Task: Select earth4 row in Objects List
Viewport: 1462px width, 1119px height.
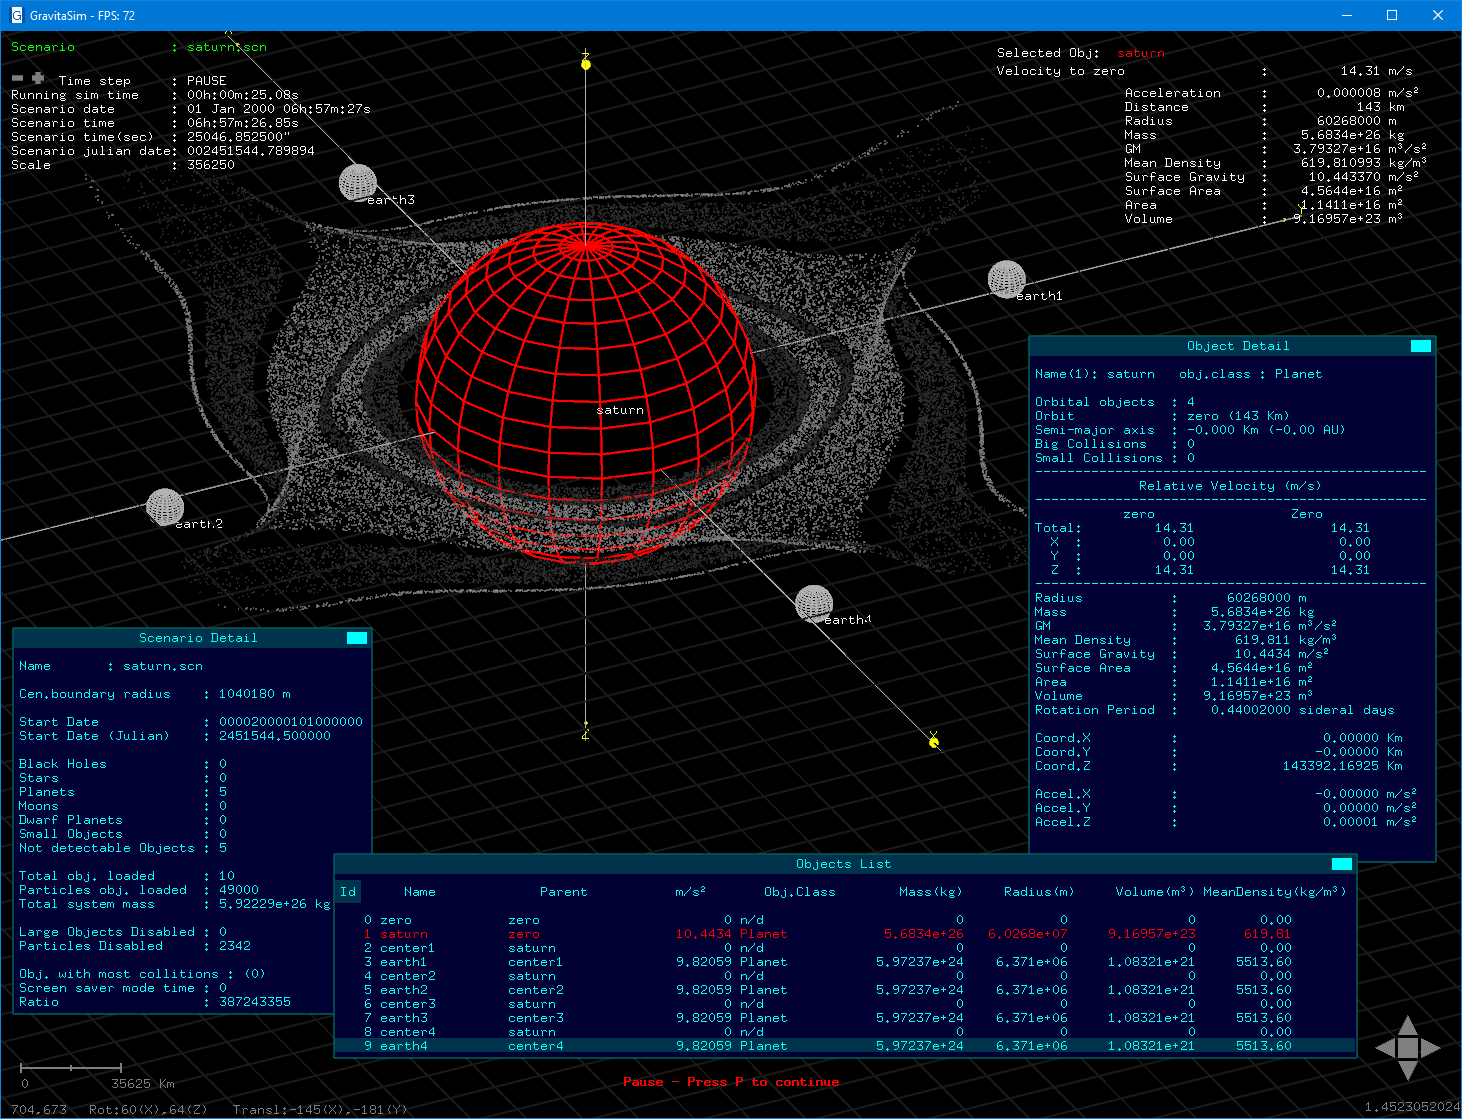Action: coord(845,1046)
